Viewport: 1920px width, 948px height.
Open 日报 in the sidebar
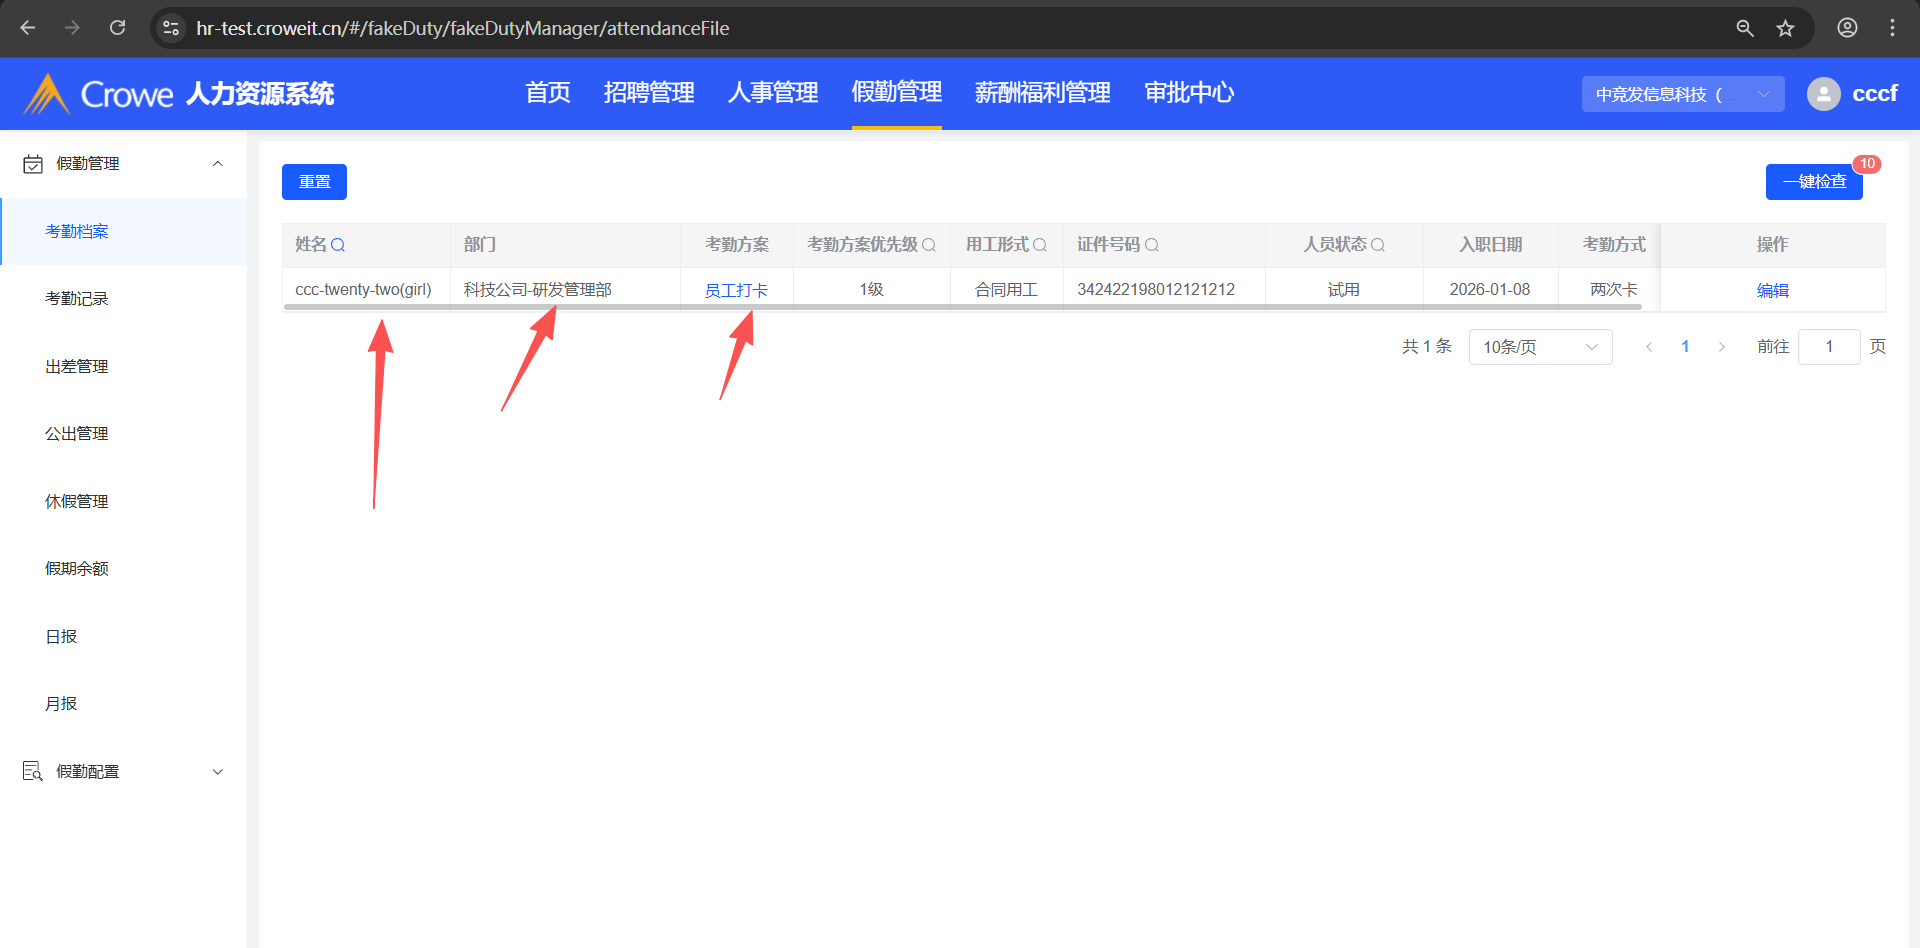(x=124, y=637)
